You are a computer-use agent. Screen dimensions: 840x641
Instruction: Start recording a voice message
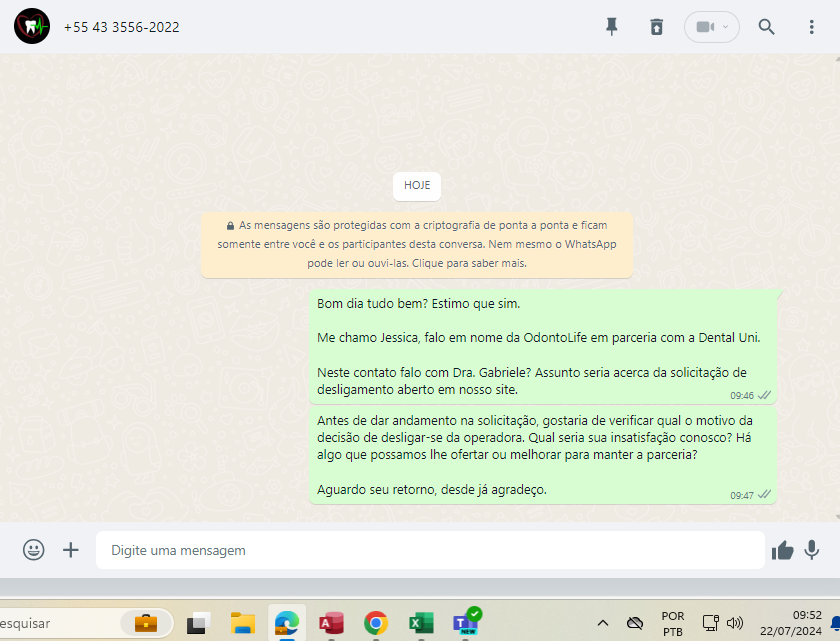[x=812, y=550]
